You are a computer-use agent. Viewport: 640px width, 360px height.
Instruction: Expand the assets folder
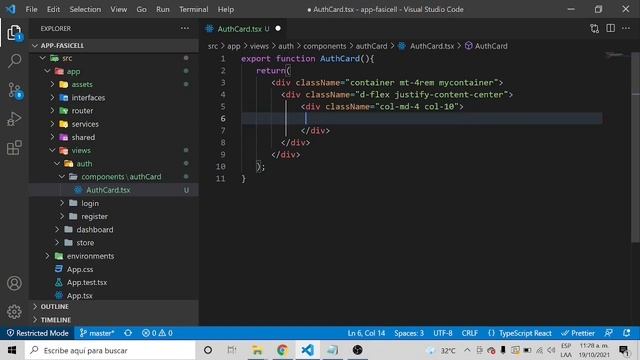click(53, 84)
